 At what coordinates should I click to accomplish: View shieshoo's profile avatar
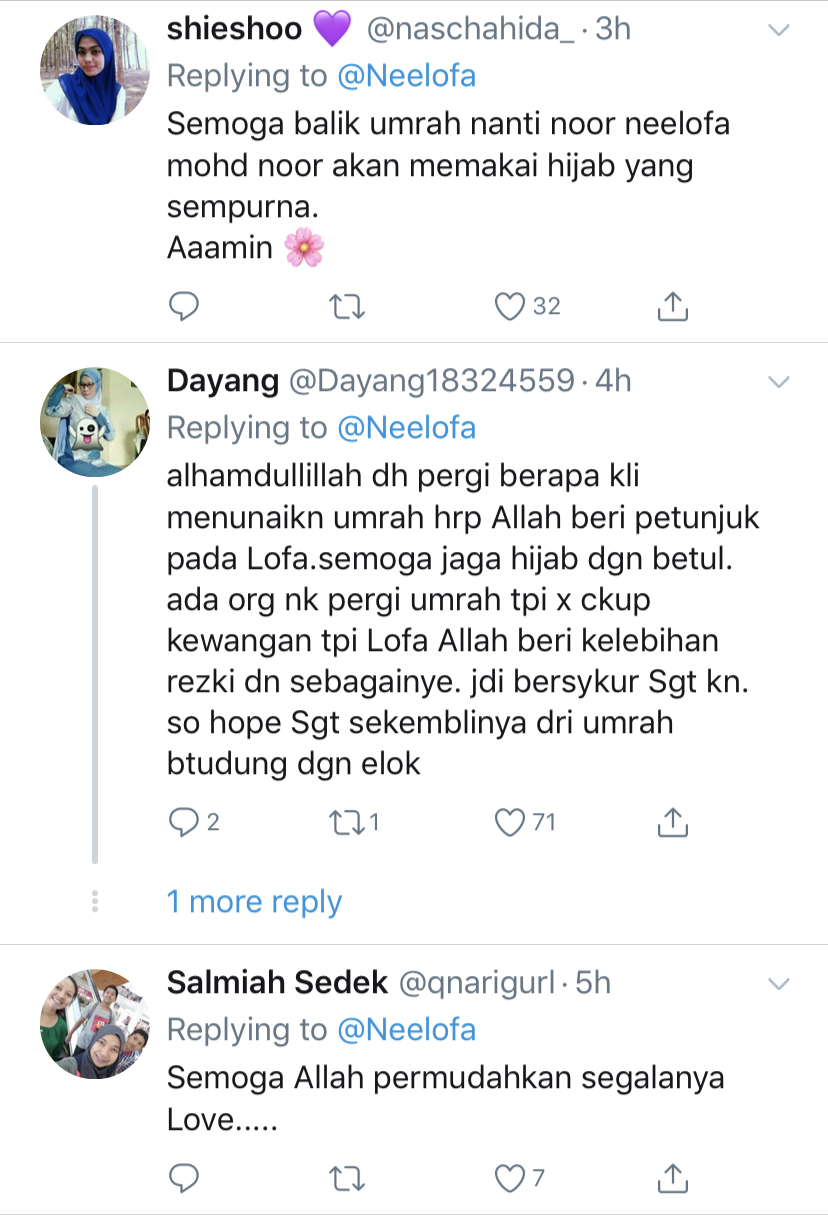click(x=94, y=70)
